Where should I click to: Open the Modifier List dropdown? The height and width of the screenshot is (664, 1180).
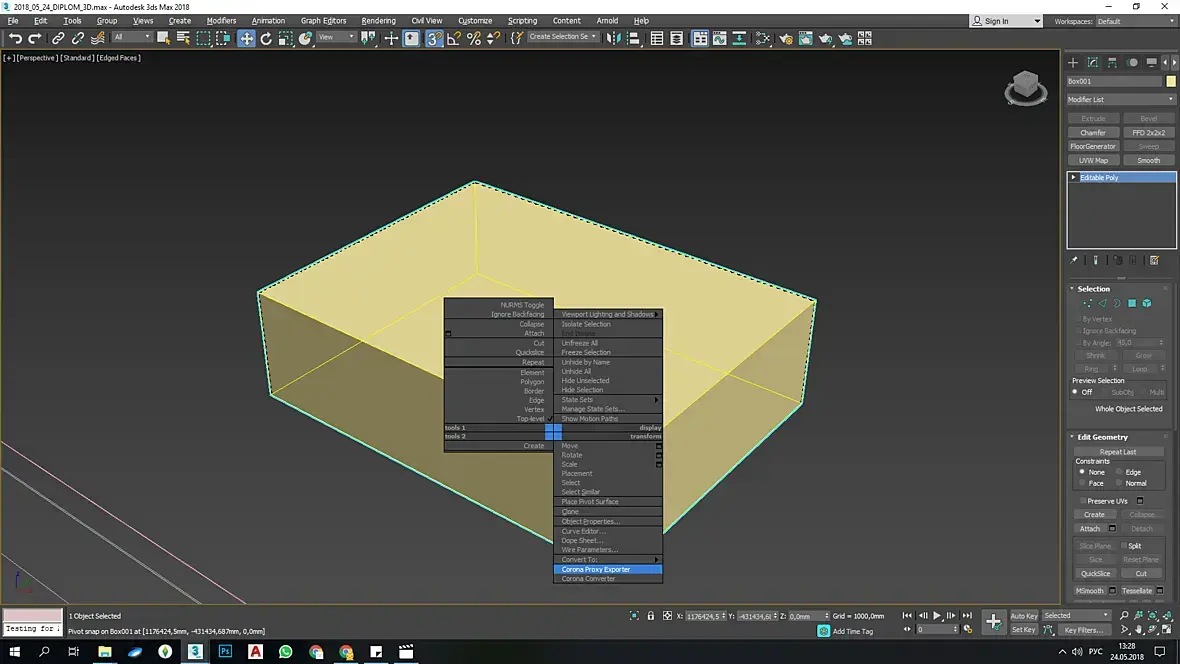[1120, 99]
